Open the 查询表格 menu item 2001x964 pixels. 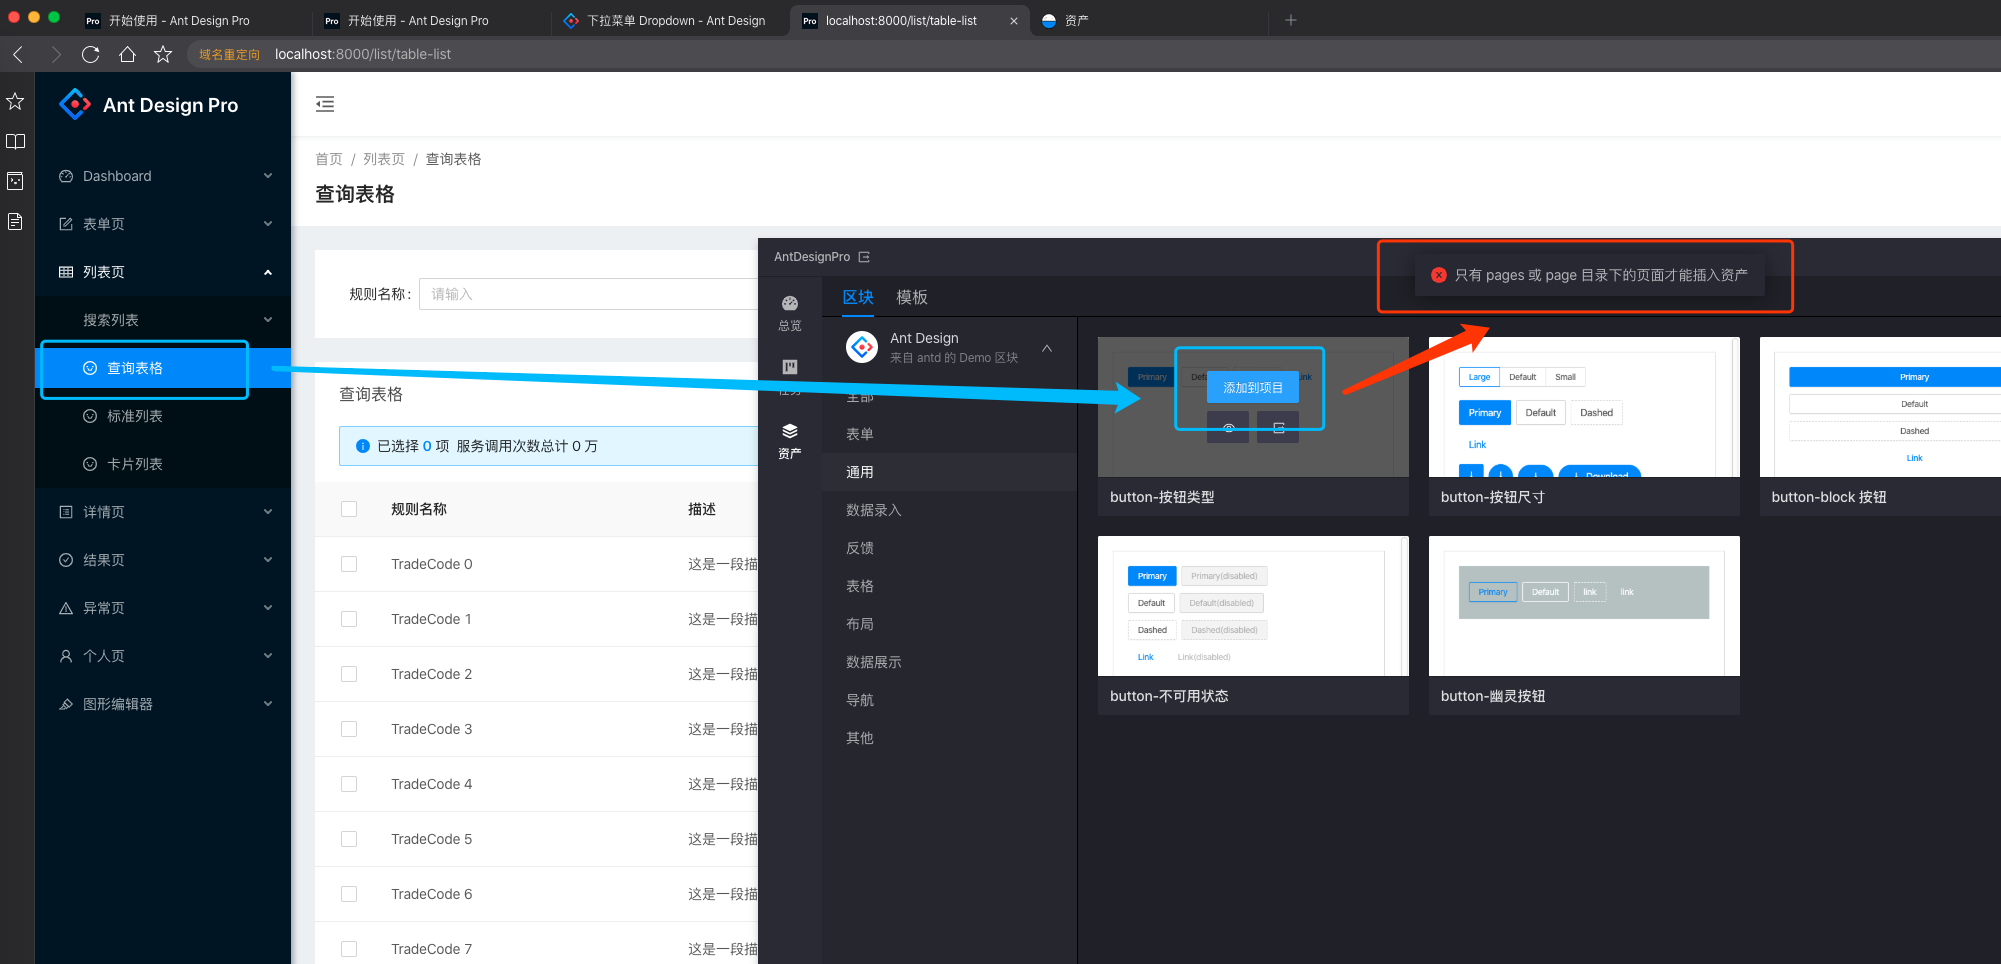coord(163,368)
